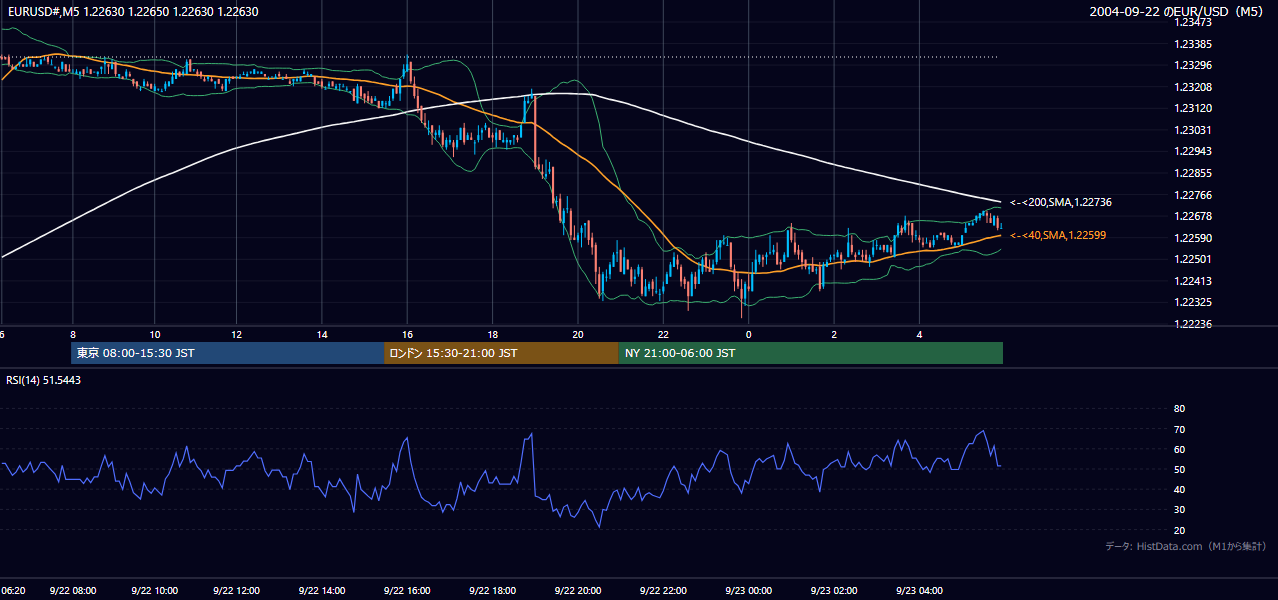Click the RSI(14) 51.5443 indicator label
The height and width of the screenshot is (600, 1278).
pyautogui.click(x=44, y=380)
